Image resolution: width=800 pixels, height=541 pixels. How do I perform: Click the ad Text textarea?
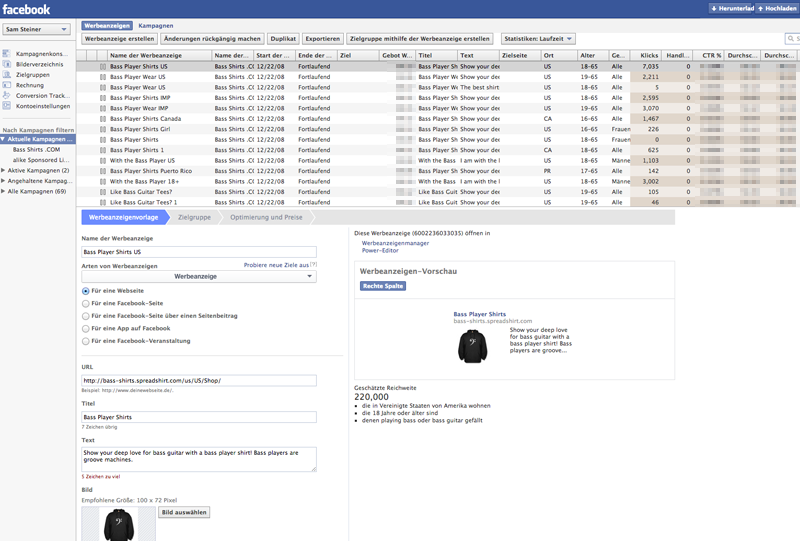pos(199,459)
